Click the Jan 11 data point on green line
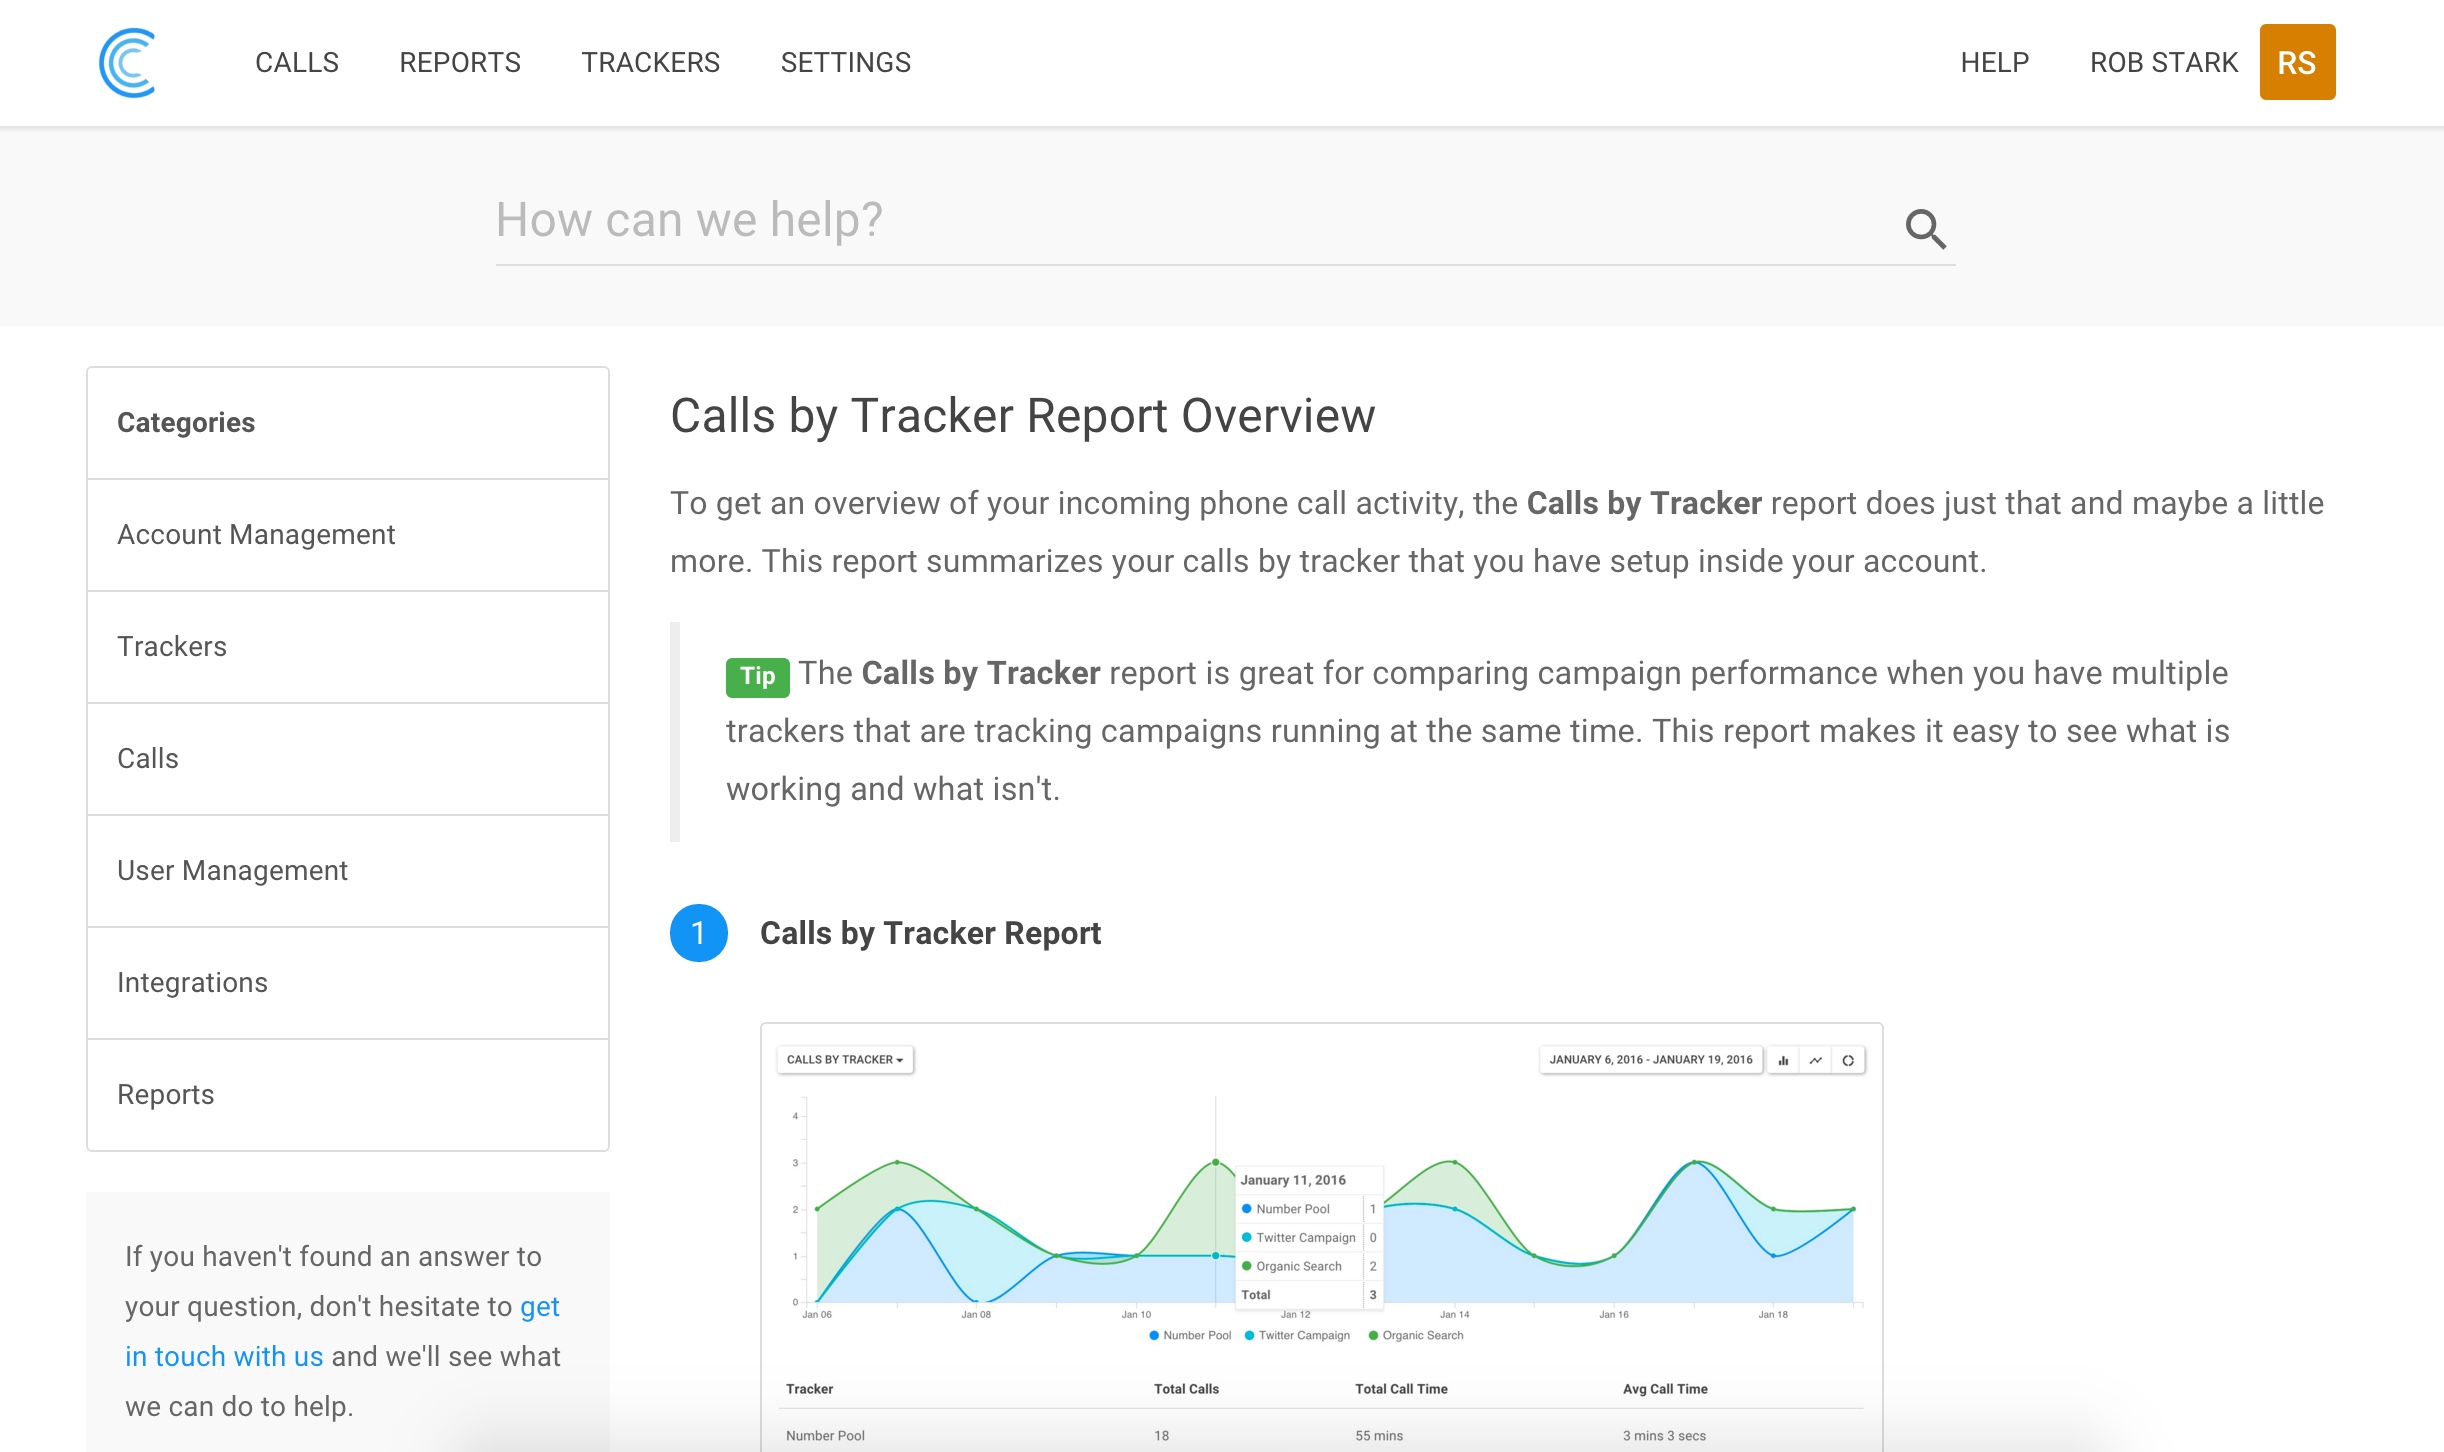The image size is (2444, 1452). tap(1215, 1162)
